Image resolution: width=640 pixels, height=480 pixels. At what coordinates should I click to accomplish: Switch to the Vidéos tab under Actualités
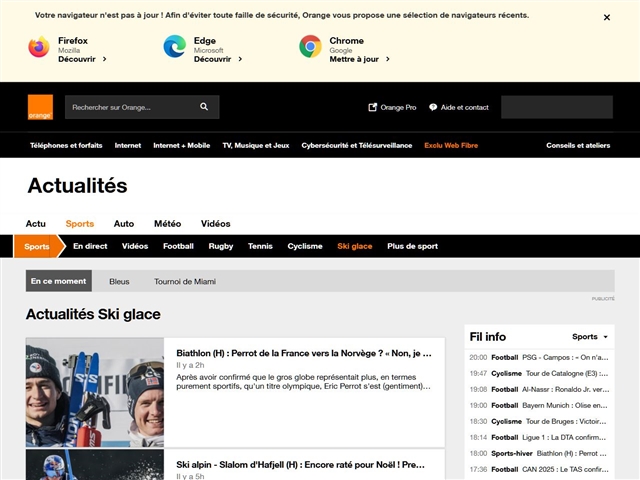click(216, 224)
